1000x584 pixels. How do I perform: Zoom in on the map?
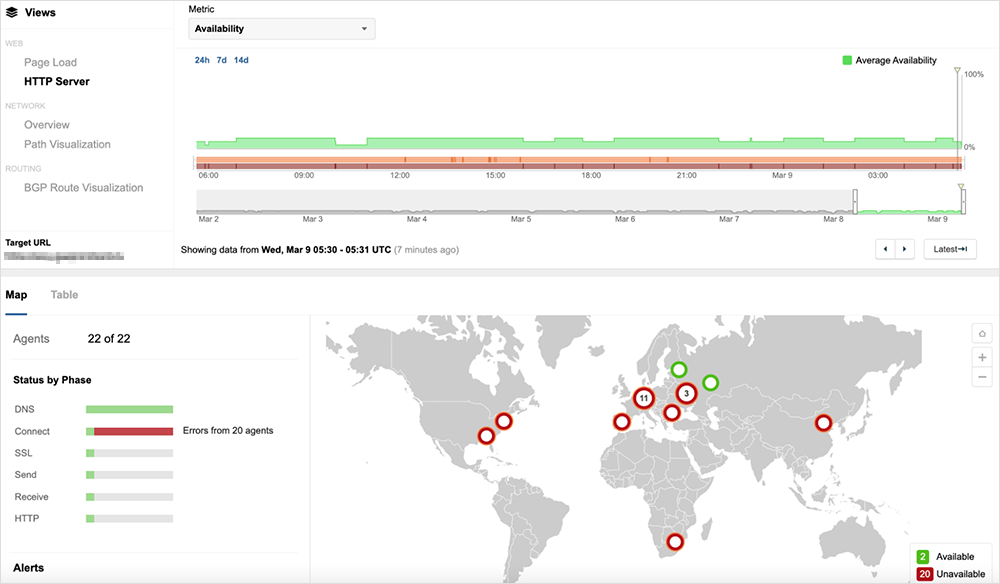coord(982,357)
